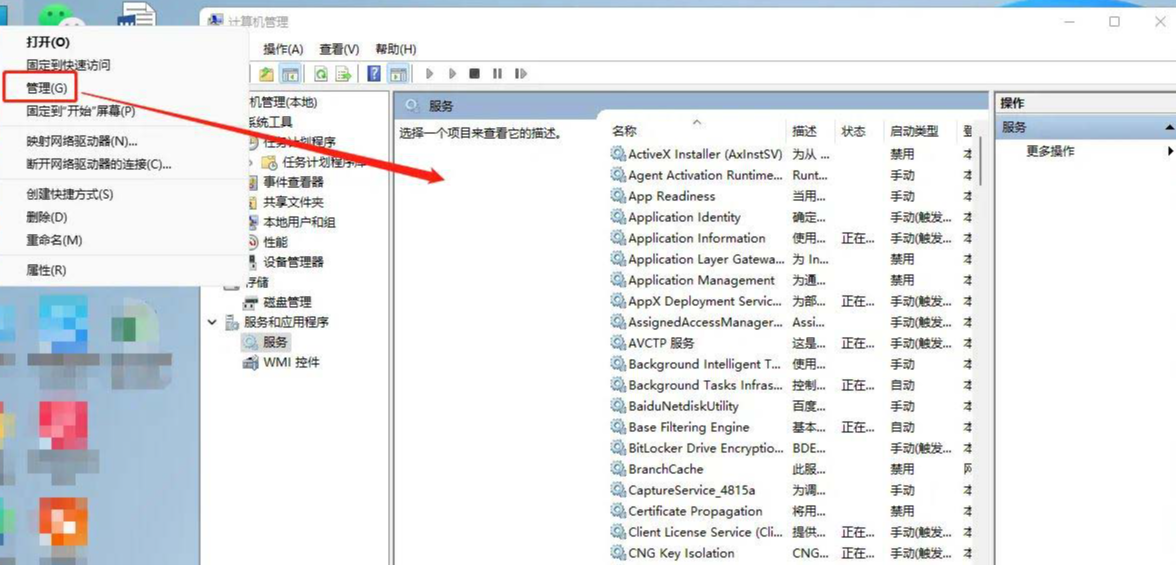Select 设备管理器 in the console tree
This screenshot has height=565, width=1176.
click(x=293, y=262)
